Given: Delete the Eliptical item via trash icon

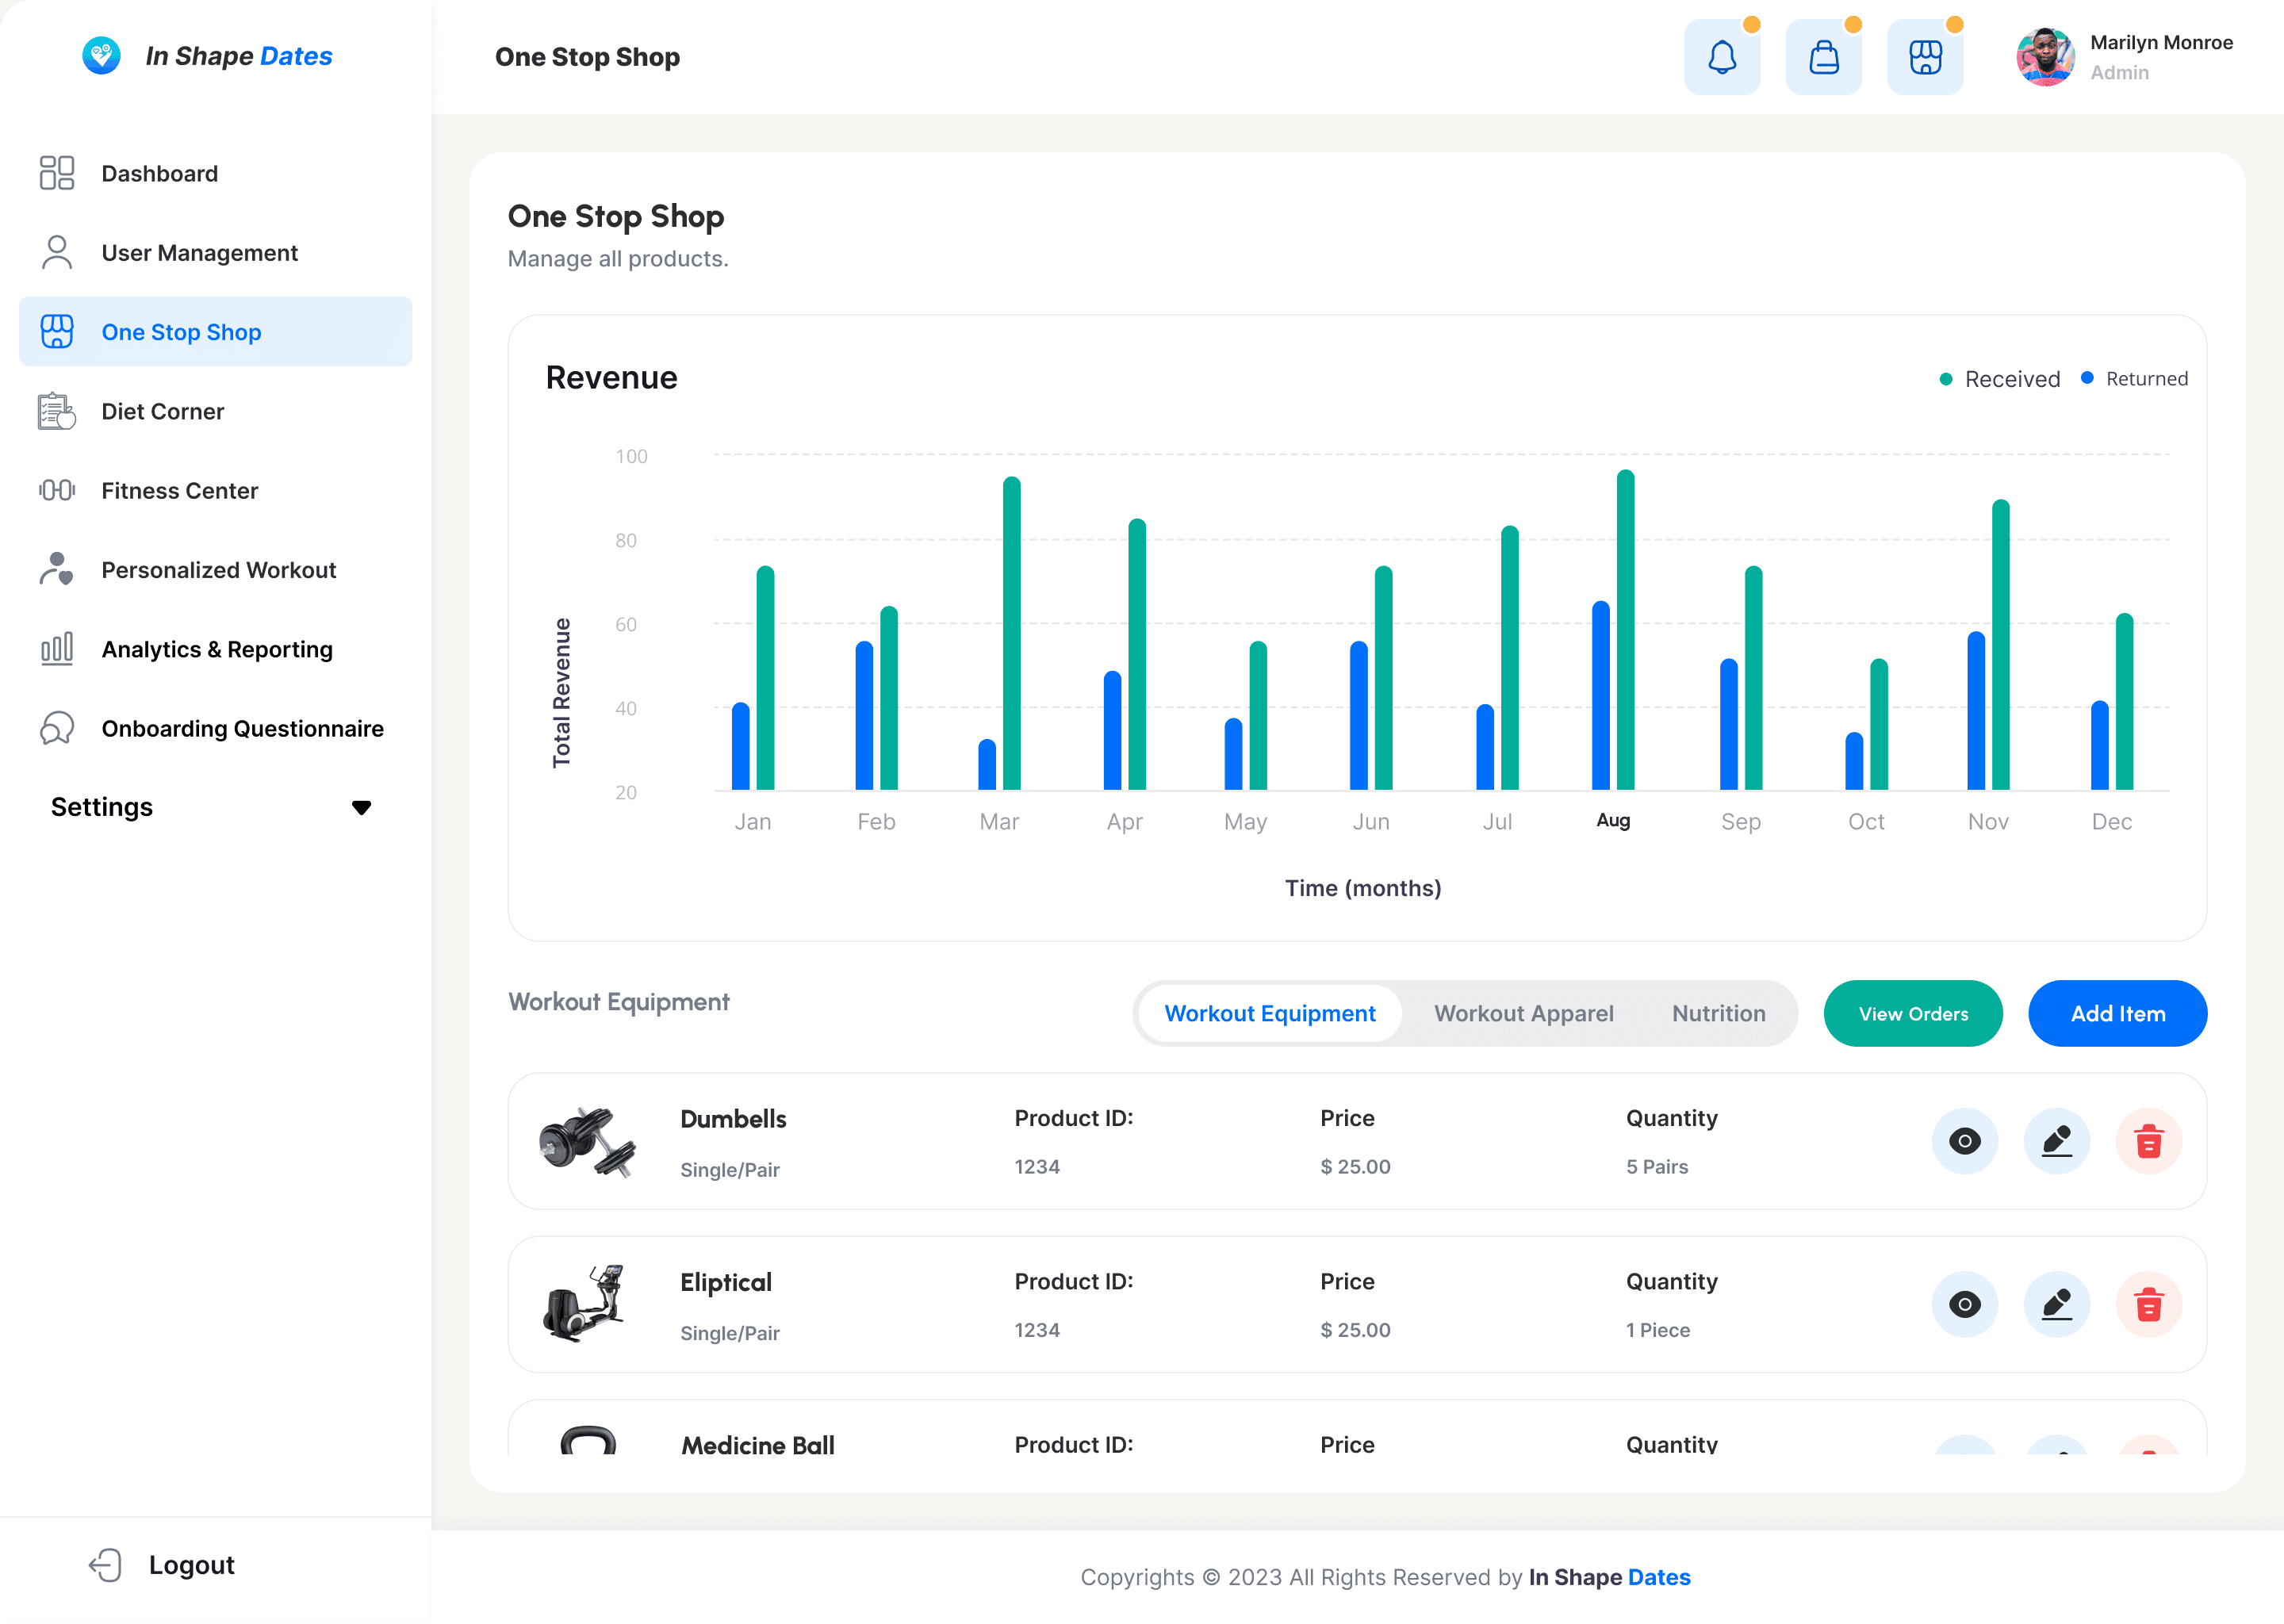Looking at the screenshot, I should tap(2148, 1304).
